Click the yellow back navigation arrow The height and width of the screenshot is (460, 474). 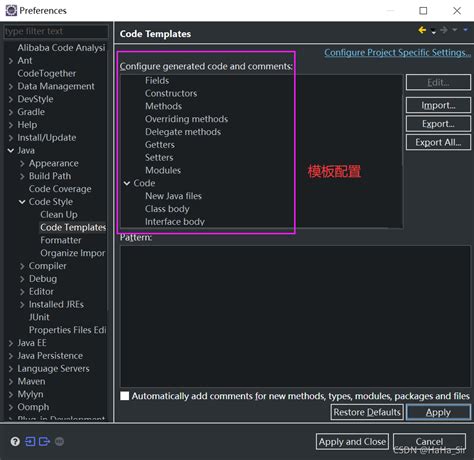422,30
